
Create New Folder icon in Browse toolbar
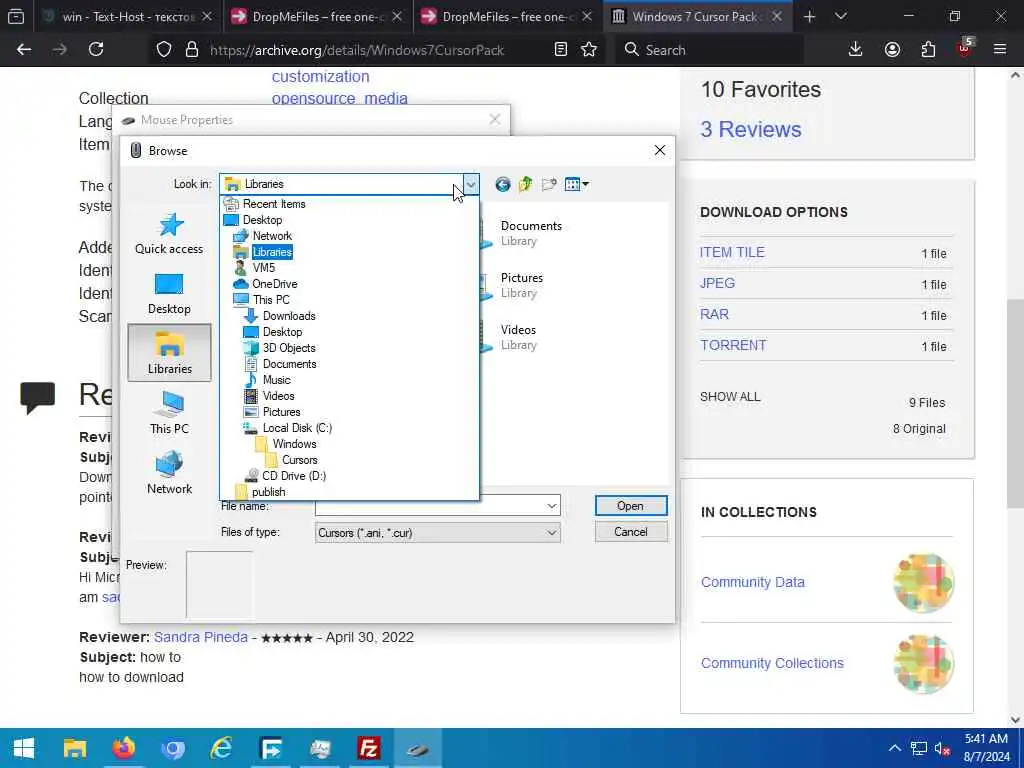[549, 184]
